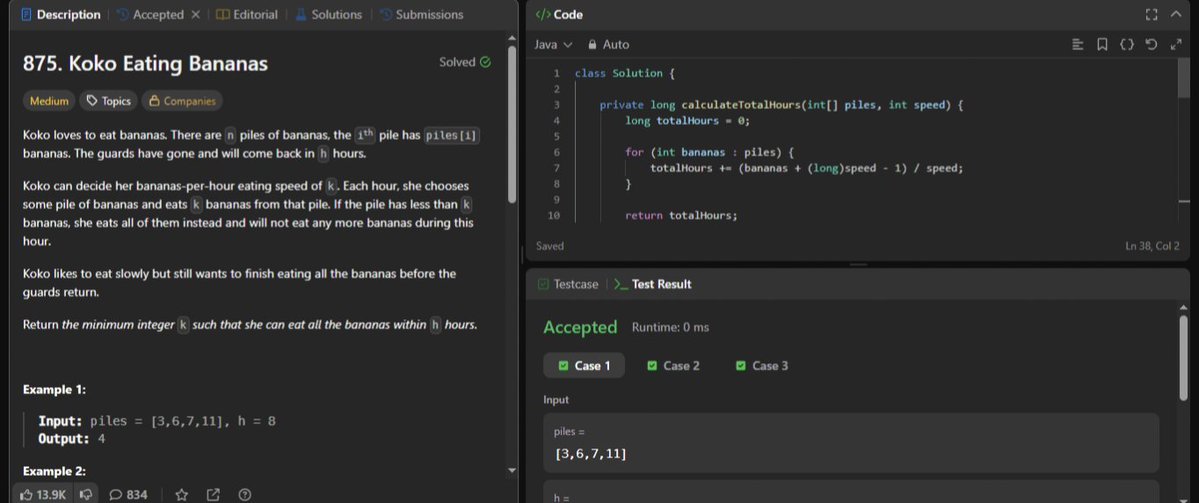Viewport: 1199px width, 503px height.
Task: Star the problem as favorite
Action: point(181,495)
